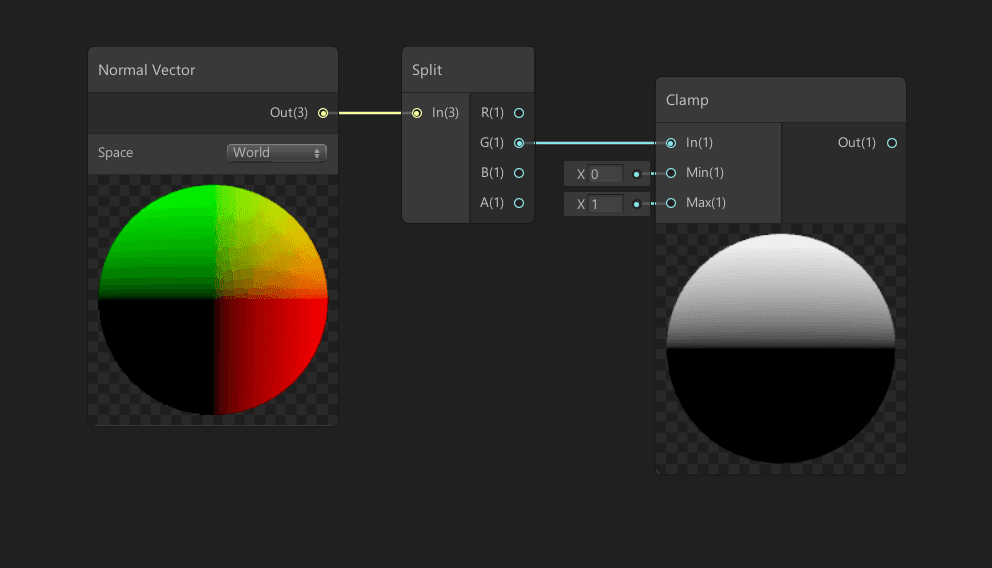Click the Normal Vector Out(3) port
Image resolution: width=992 pixels, height=568 pixels.
[323, 113]
